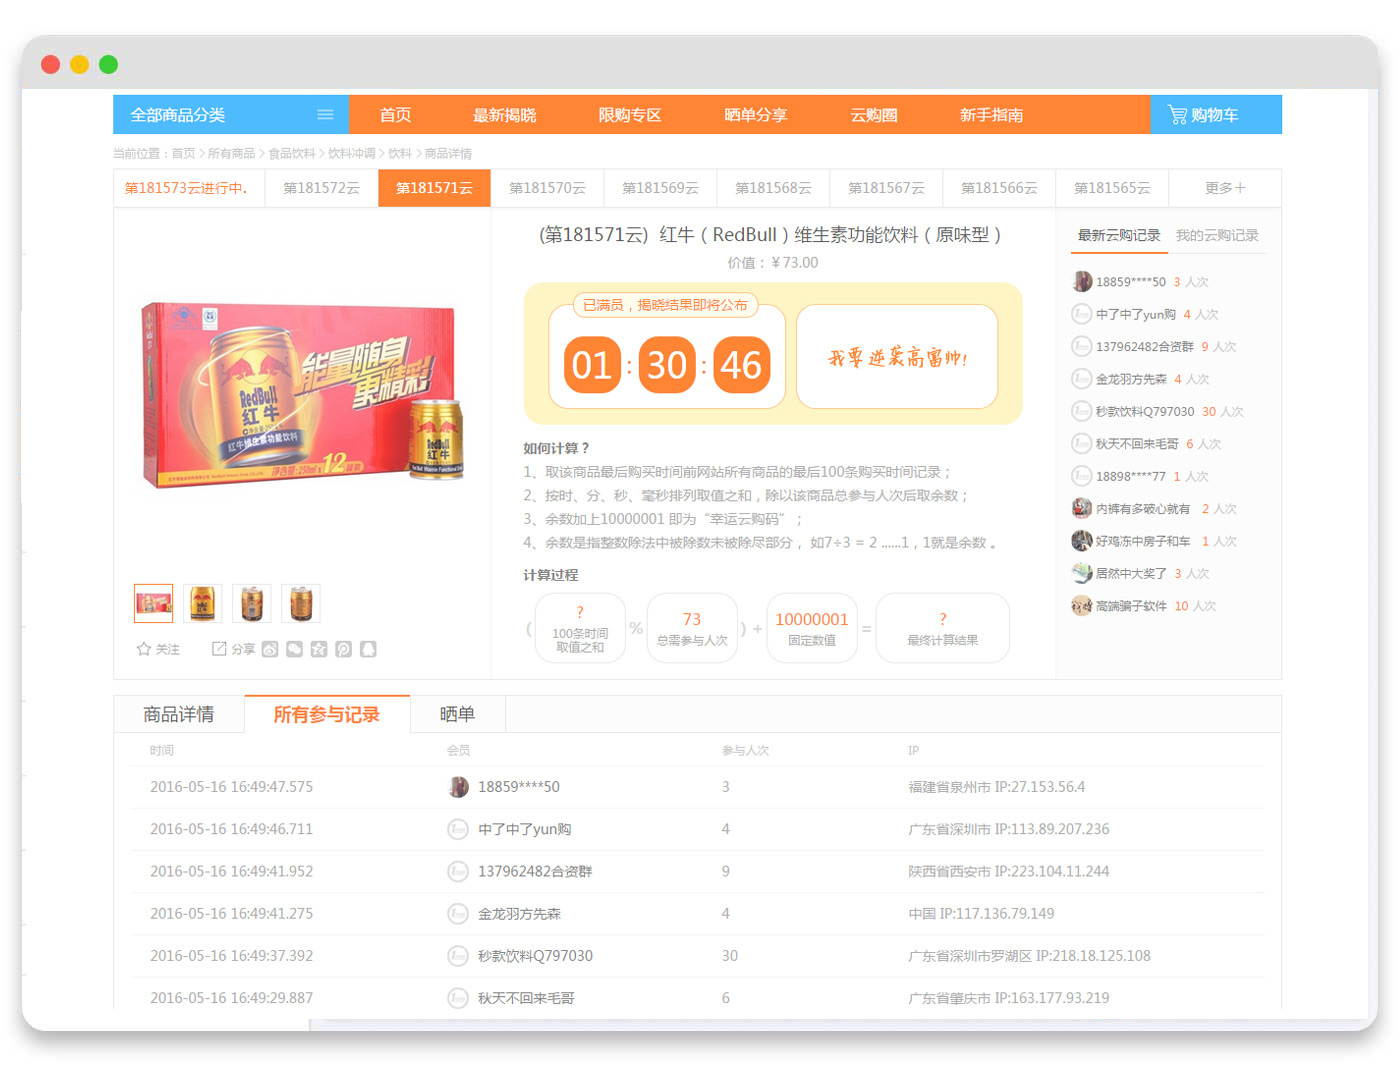Click breadcrumb link 食品饮料

click(292, 153)
